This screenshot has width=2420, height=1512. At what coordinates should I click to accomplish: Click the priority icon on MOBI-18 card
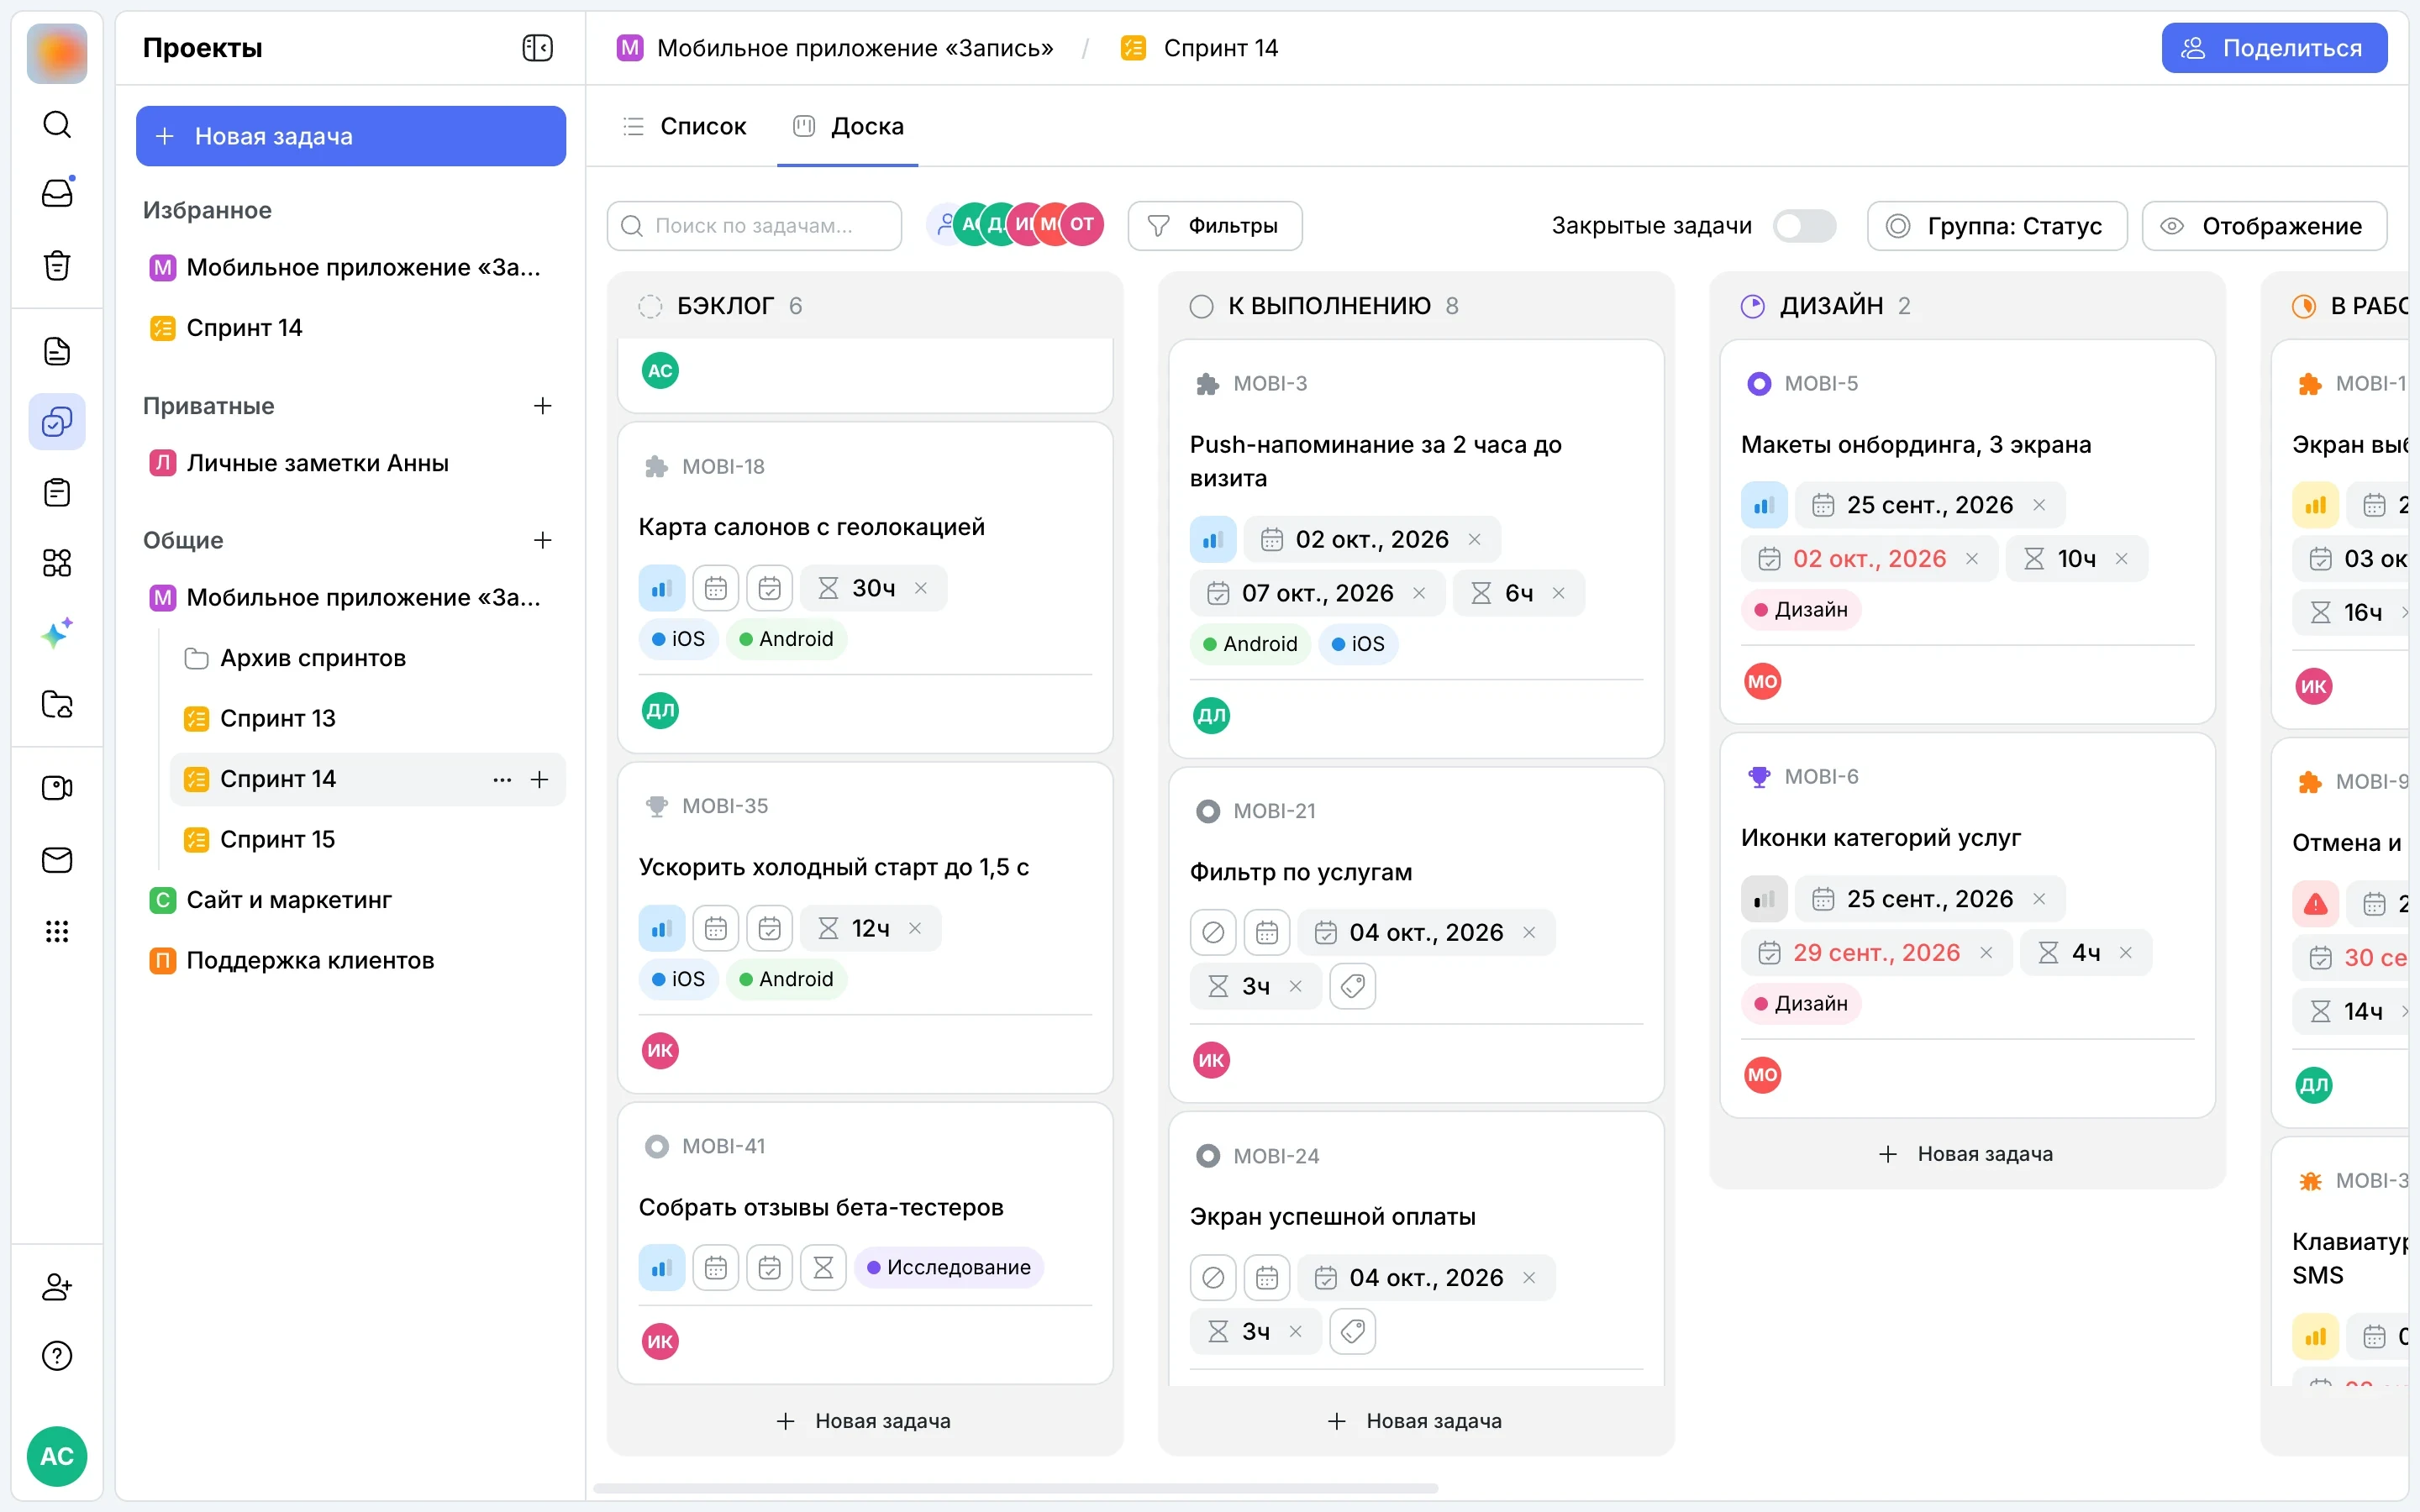[661, 588]
